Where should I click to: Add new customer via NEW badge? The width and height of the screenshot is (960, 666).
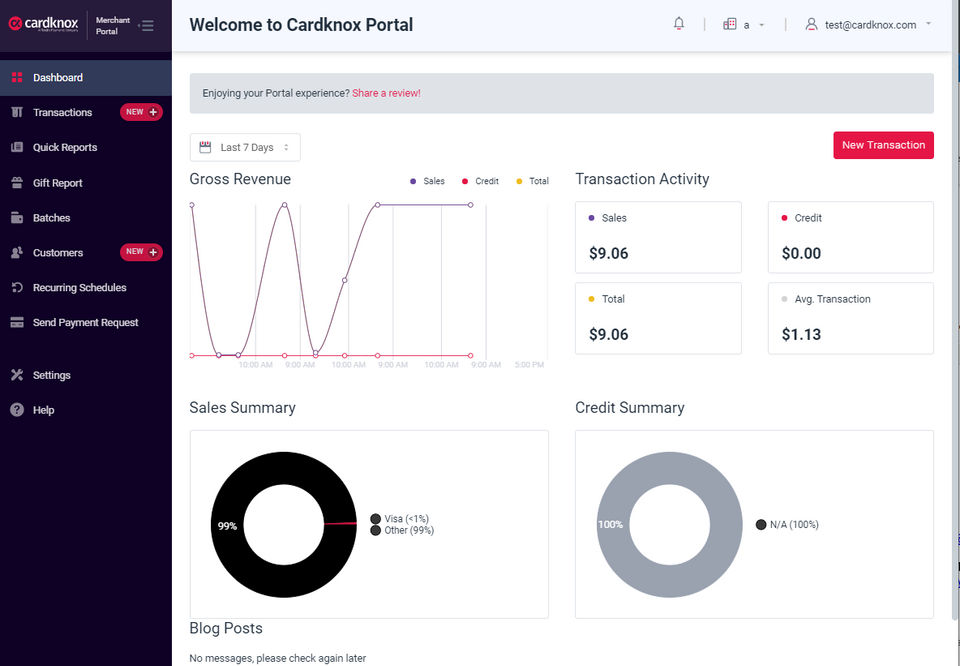tap(141, 252)
